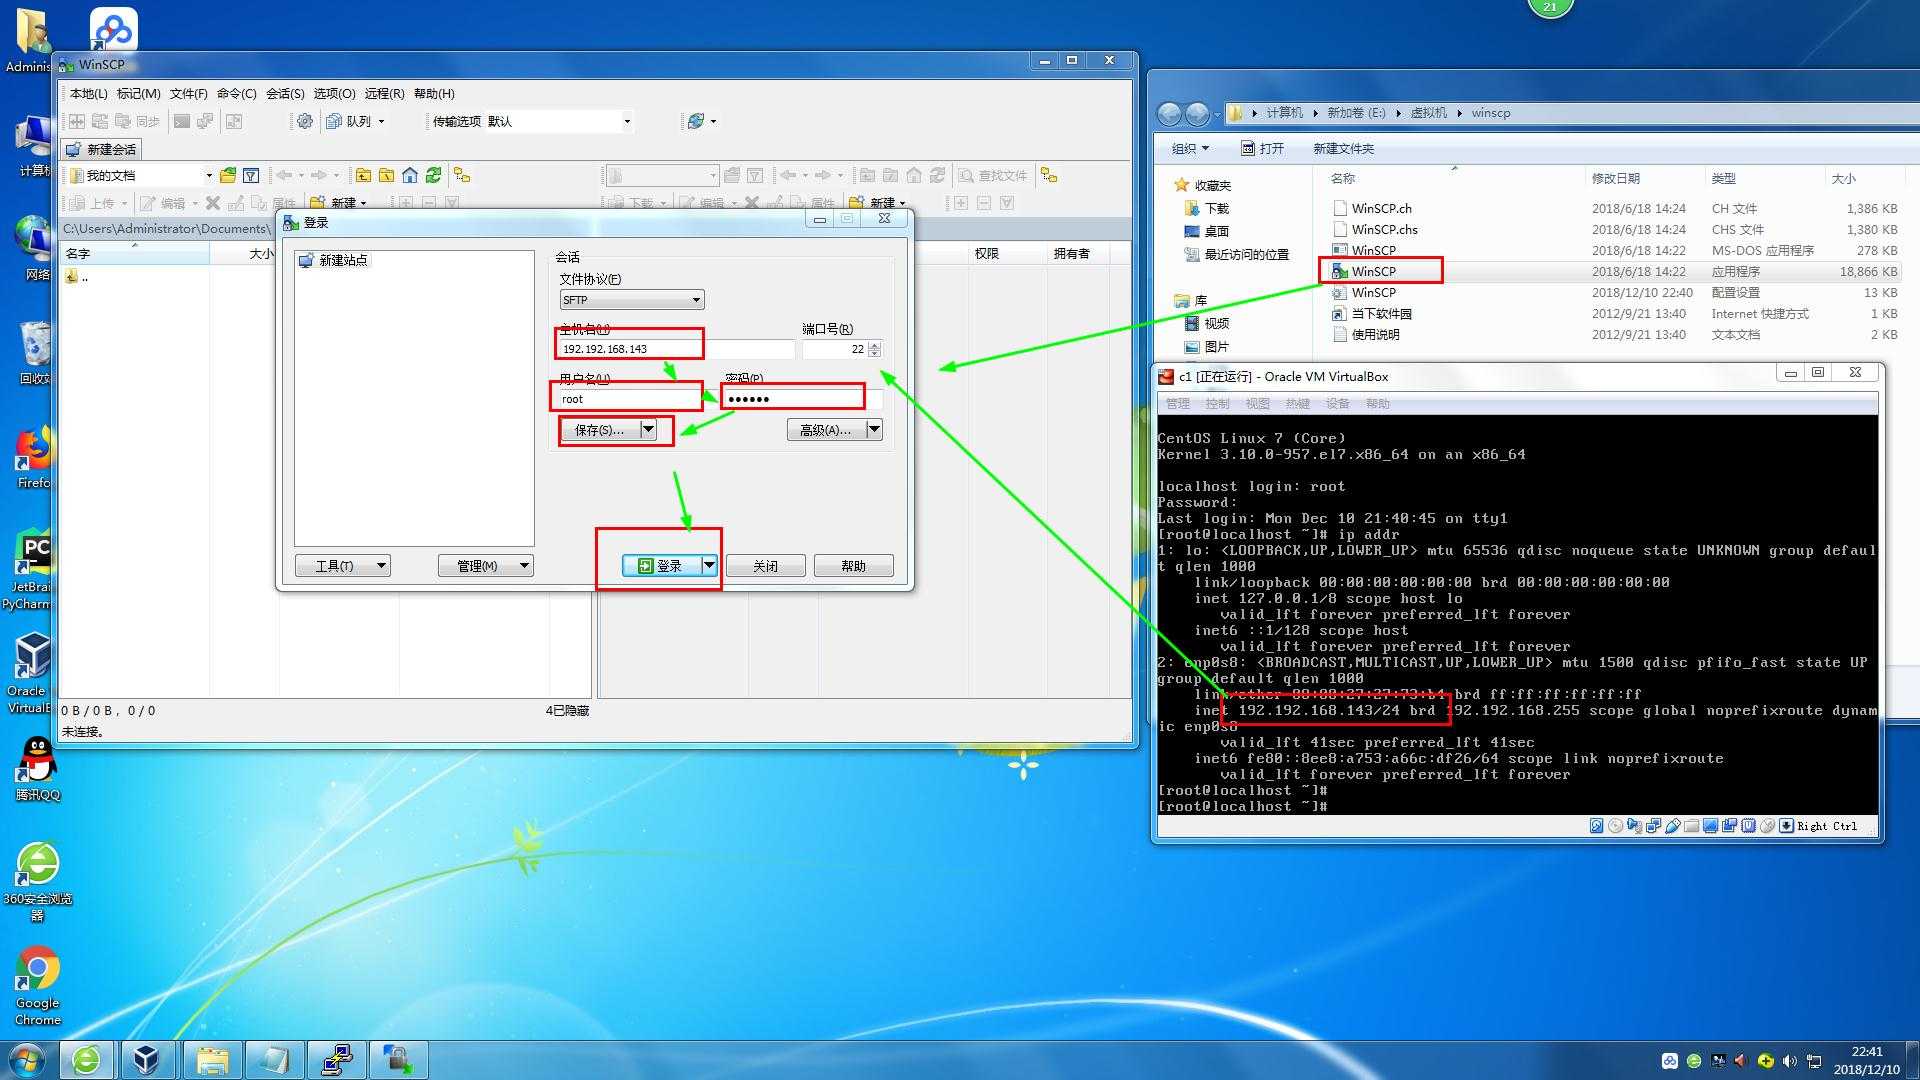Open the 设备 menu in VirtualBox window
This screenshot has height=1080, width=1920.
click(1337, 404)
